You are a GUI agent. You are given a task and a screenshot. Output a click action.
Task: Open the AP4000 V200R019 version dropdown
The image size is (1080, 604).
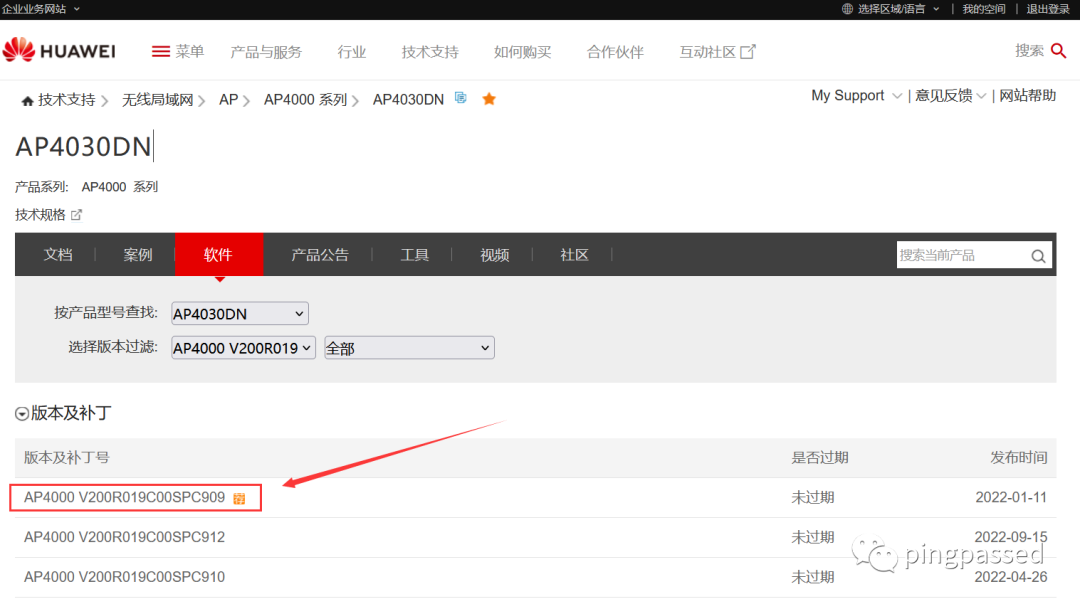click(243, 348)
